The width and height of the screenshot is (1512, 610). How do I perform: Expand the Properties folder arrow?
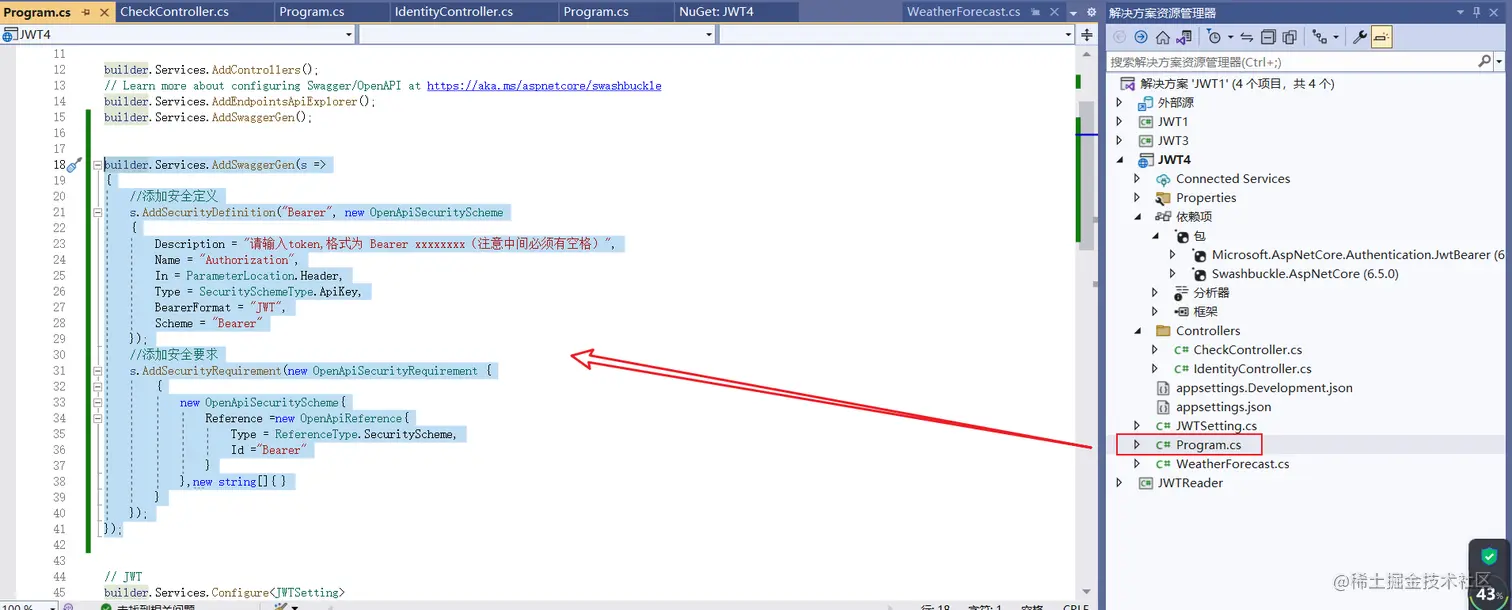1137,197
